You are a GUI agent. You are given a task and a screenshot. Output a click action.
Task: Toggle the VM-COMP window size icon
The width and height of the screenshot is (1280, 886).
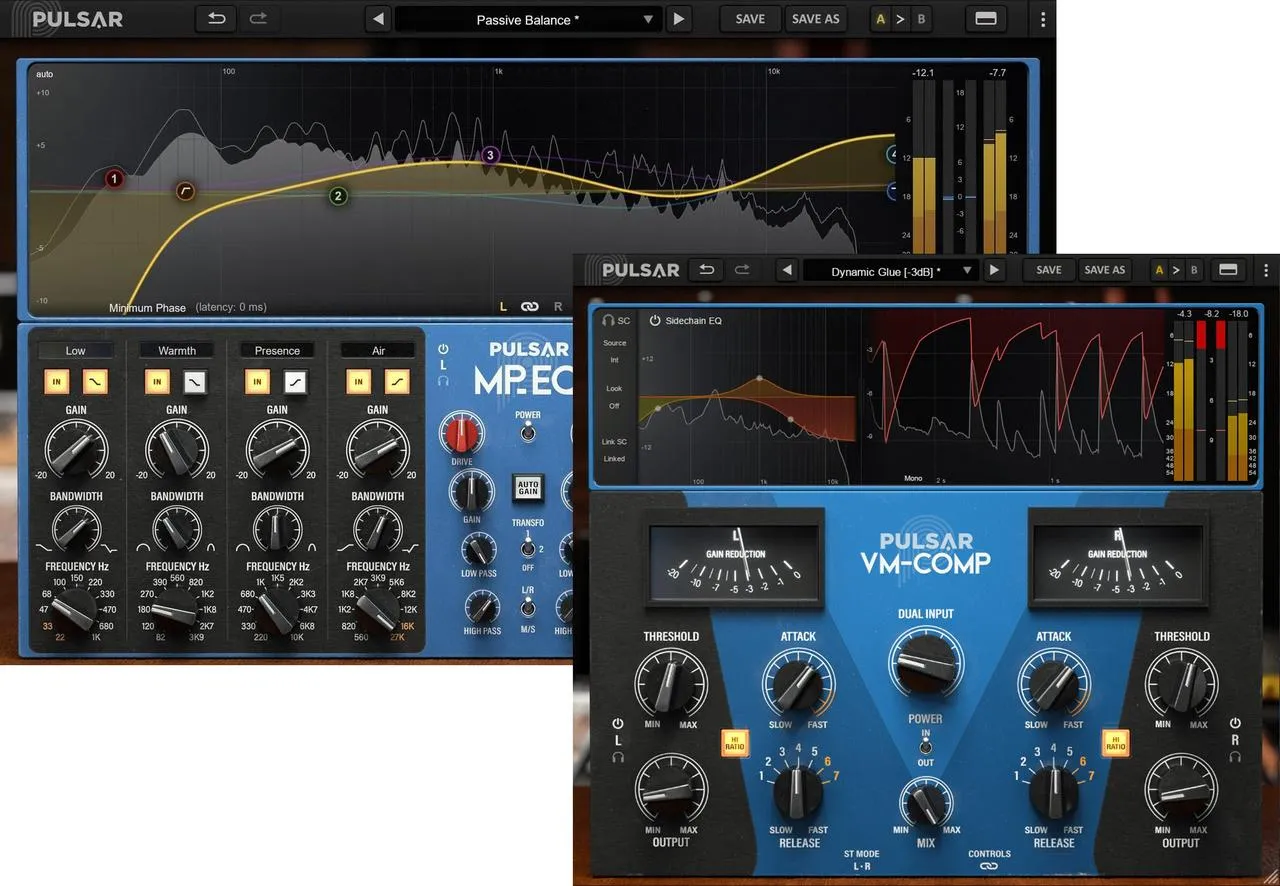[1228, 270]
